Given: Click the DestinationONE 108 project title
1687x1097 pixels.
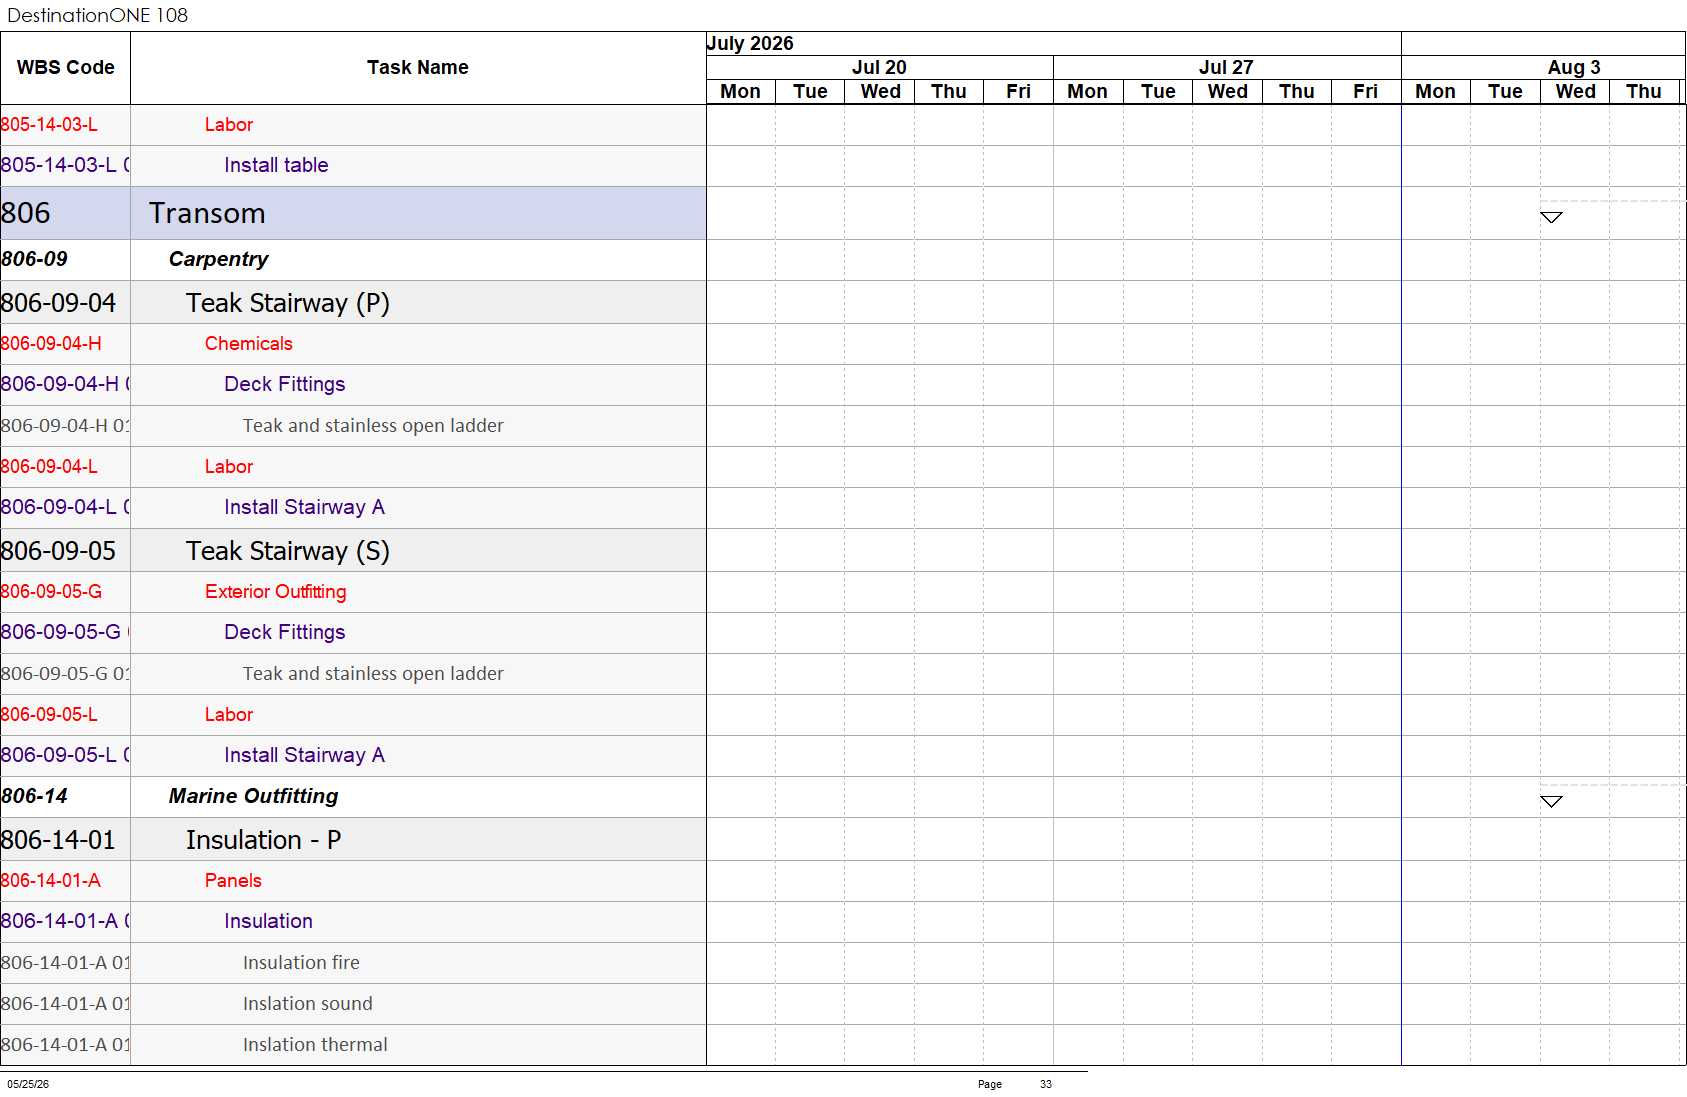Looking at the screenshot, I should pos(97,15).
